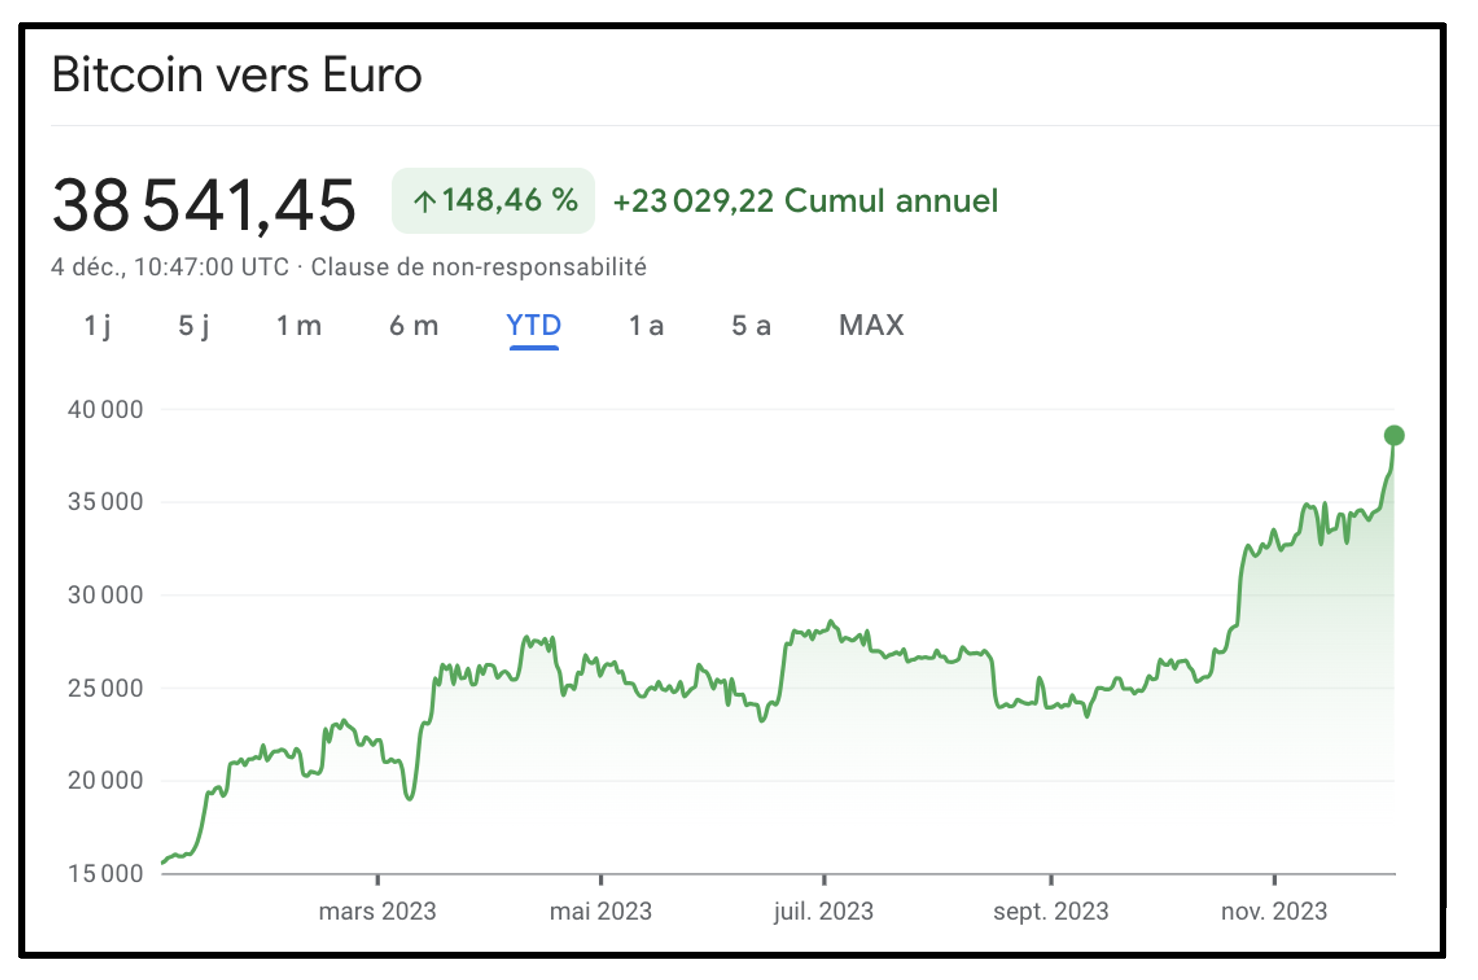Select the 1 j time range tab

pos(97,325)
